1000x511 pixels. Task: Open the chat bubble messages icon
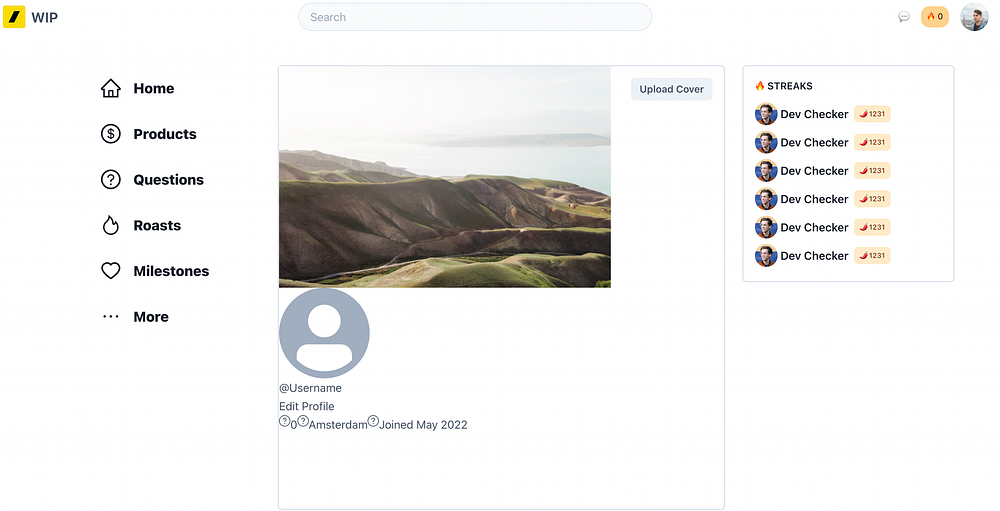[904, 17]
